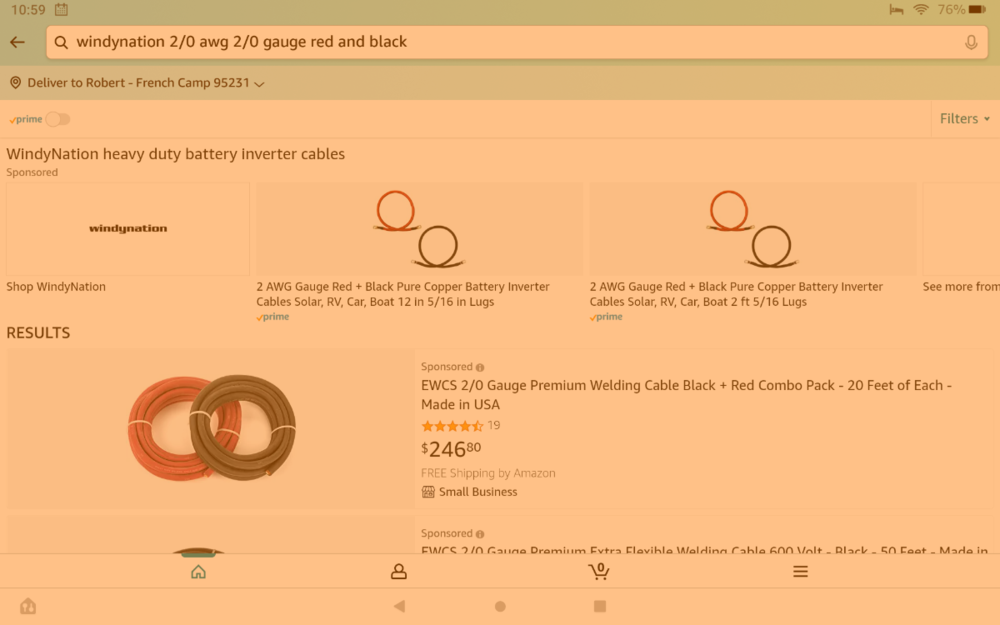The height and width of the screenshot is (625, 1000).
Task: Open the Filters dropdown
Action: coord(964,118)
